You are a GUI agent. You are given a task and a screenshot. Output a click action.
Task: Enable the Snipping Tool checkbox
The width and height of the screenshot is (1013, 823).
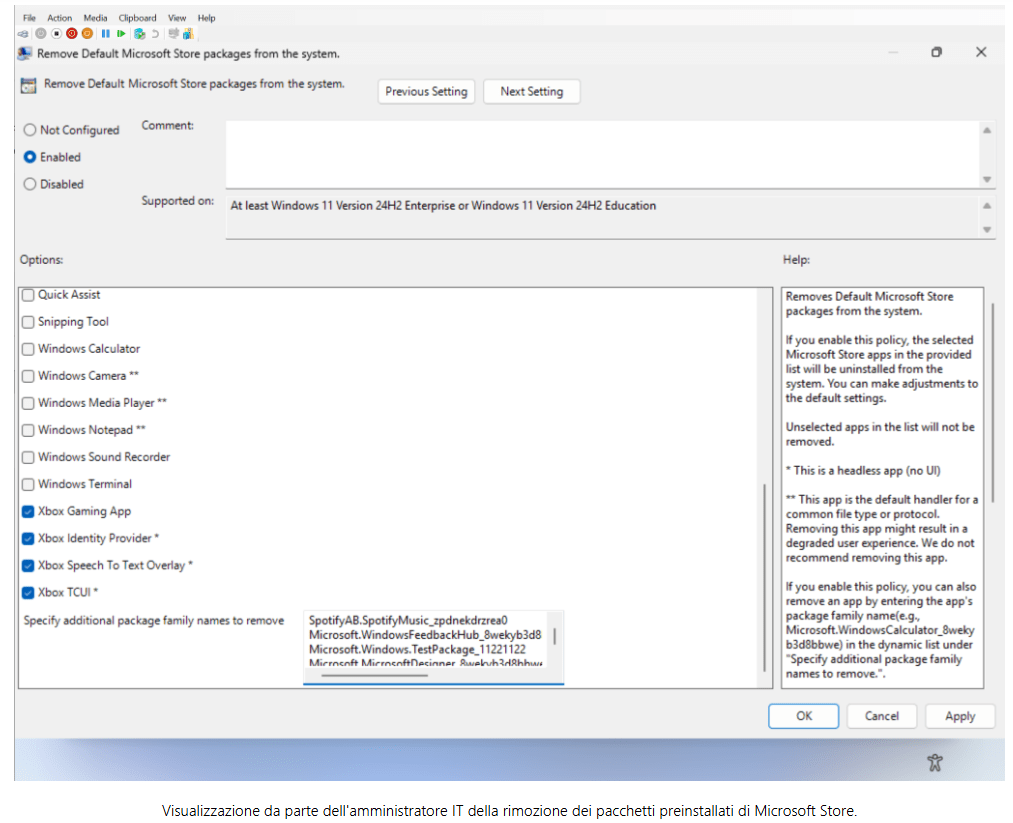click(28, 322)
